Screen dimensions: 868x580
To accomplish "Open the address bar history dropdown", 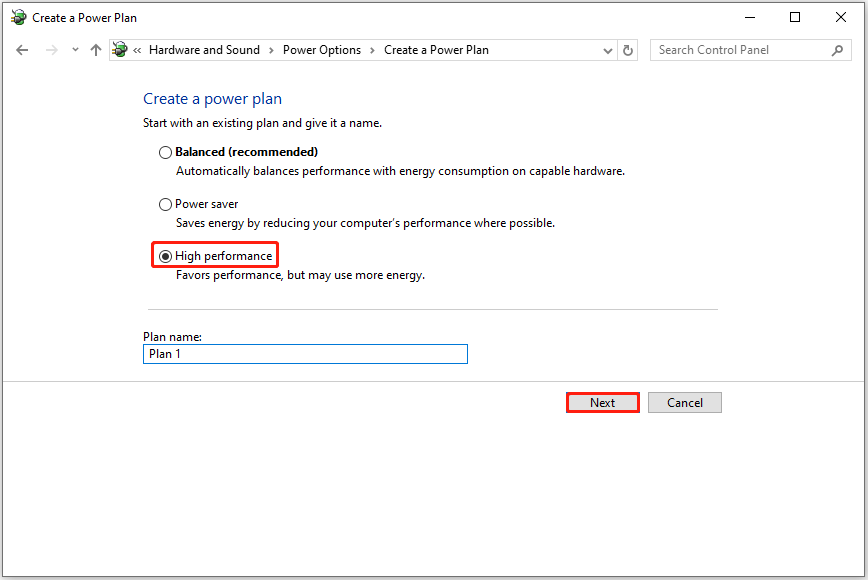I will (607, 50).
